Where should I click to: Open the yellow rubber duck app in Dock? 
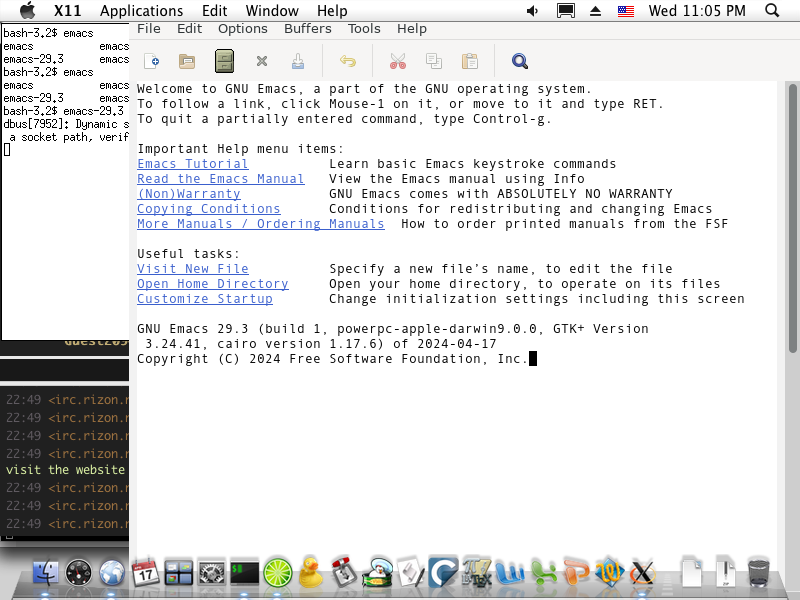click(311, 572)
